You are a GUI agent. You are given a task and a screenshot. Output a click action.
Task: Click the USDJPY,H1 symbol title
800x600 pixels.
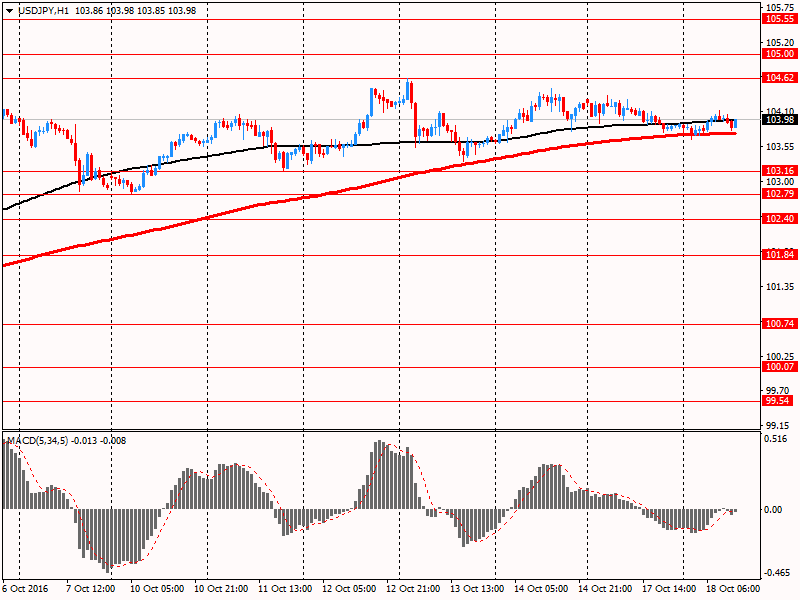(x=43, y=11)
